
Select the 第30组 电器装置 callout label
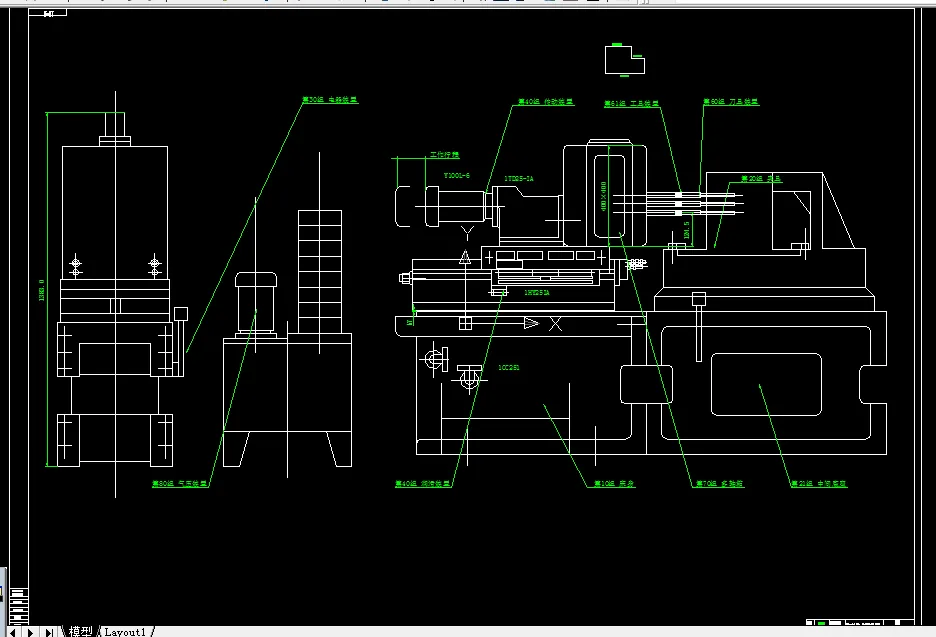point(330,100)
